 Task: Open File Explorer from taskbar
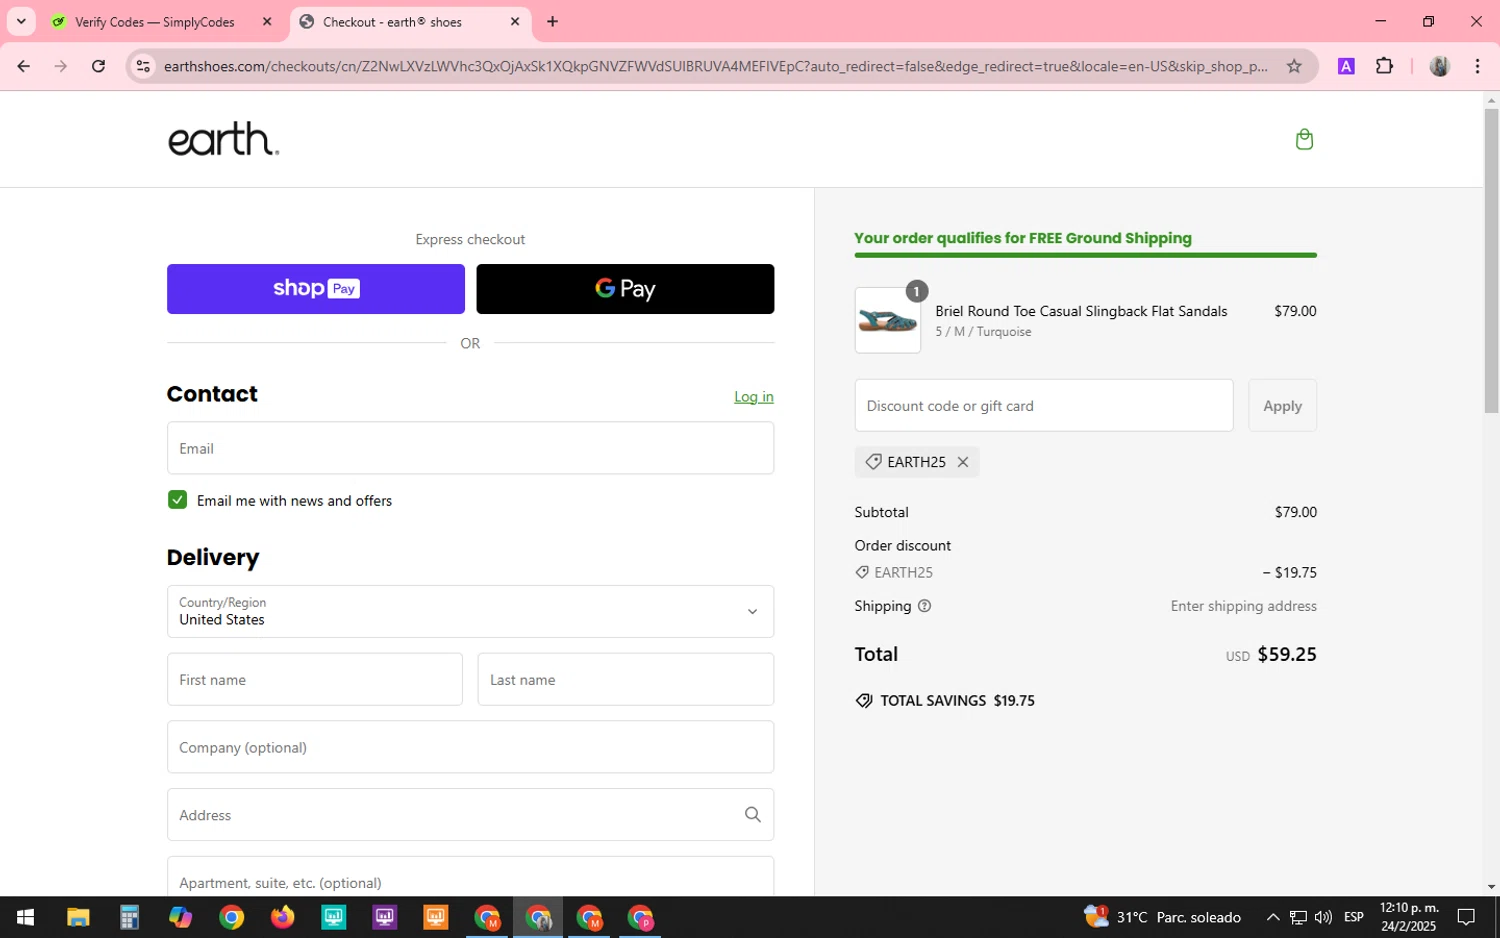click(78, 917)
